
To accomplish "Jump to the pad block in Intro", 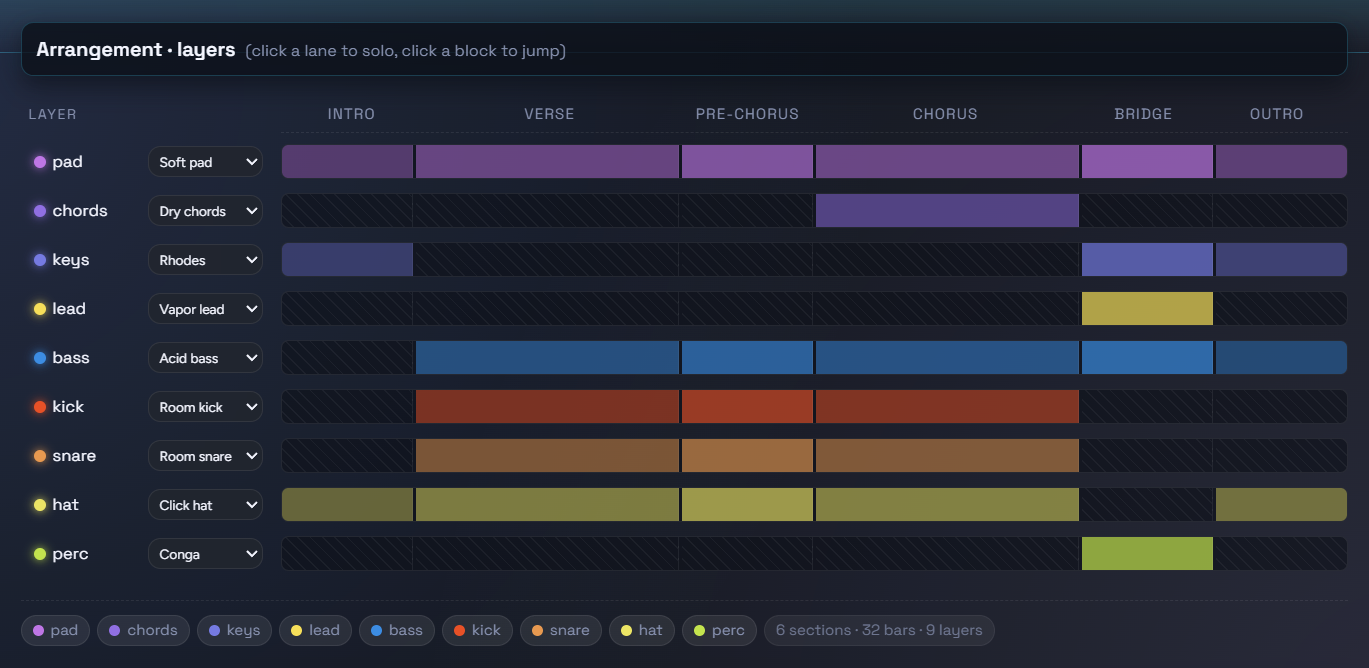I will [x=347, y=162].
